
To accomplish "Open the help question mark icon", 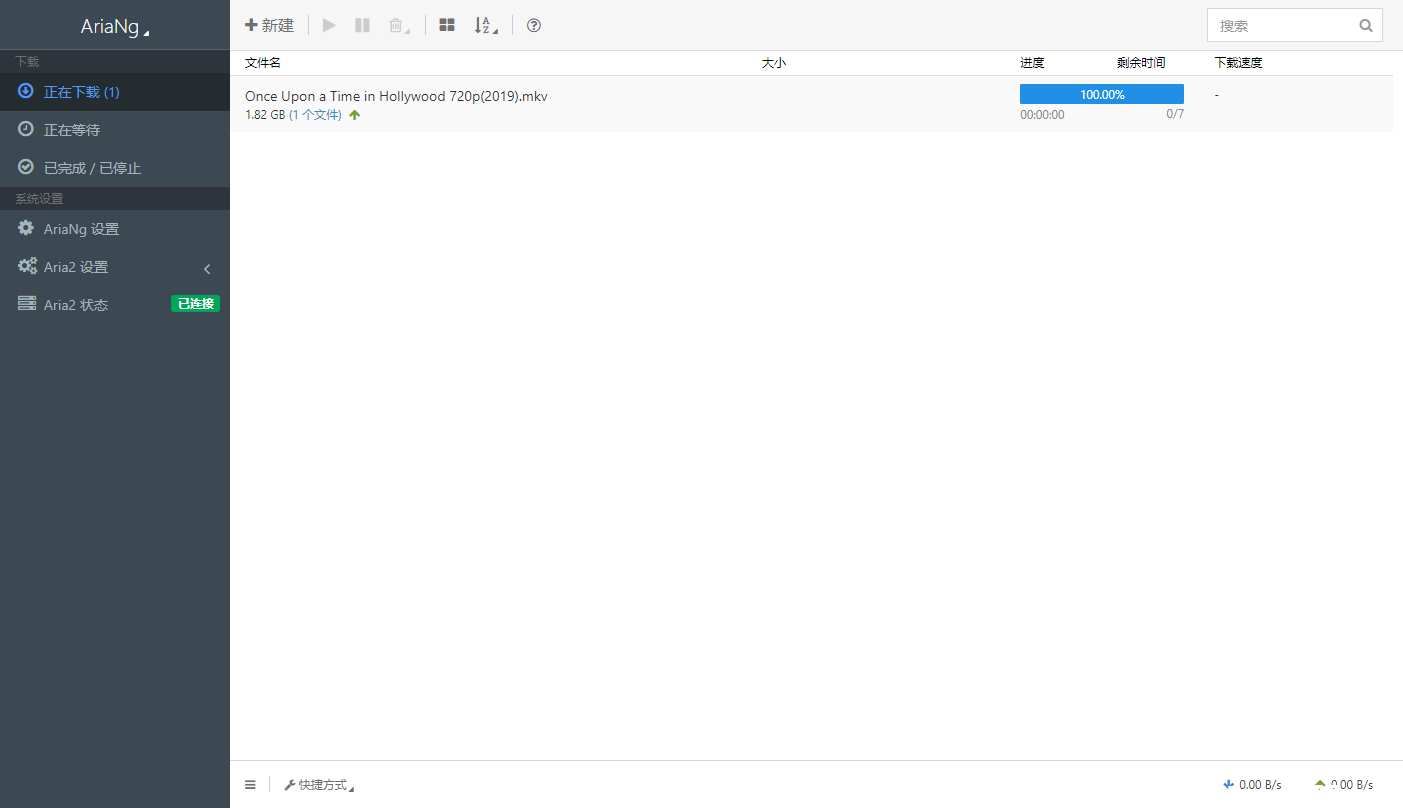I will point(534,25).
